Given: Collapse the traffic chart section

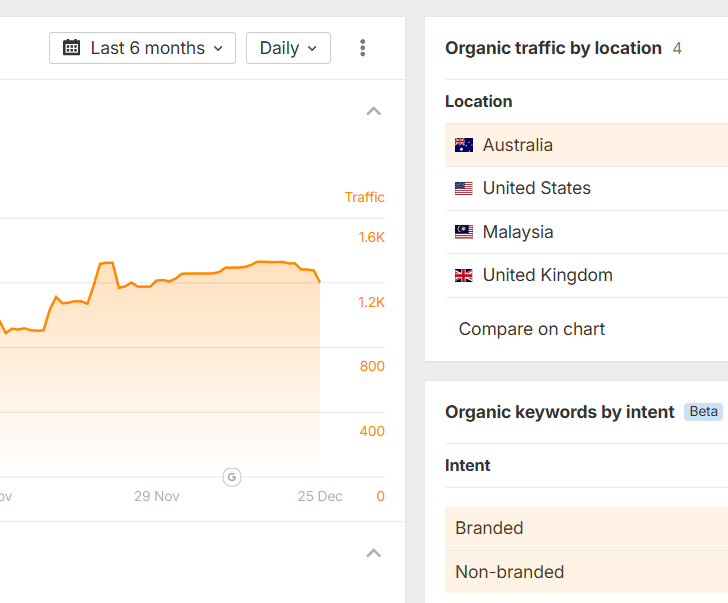Looking at the screenshot, I should pyautogui.click(x=374, y=111).
